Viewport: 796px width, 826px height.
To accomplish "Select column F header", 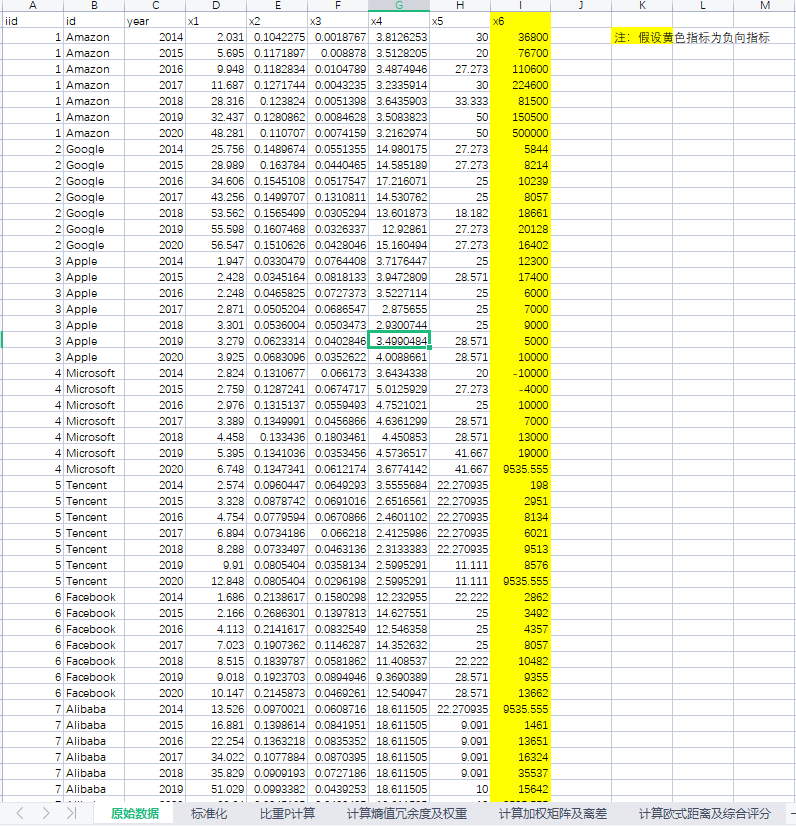I will (x=338, y=5).
